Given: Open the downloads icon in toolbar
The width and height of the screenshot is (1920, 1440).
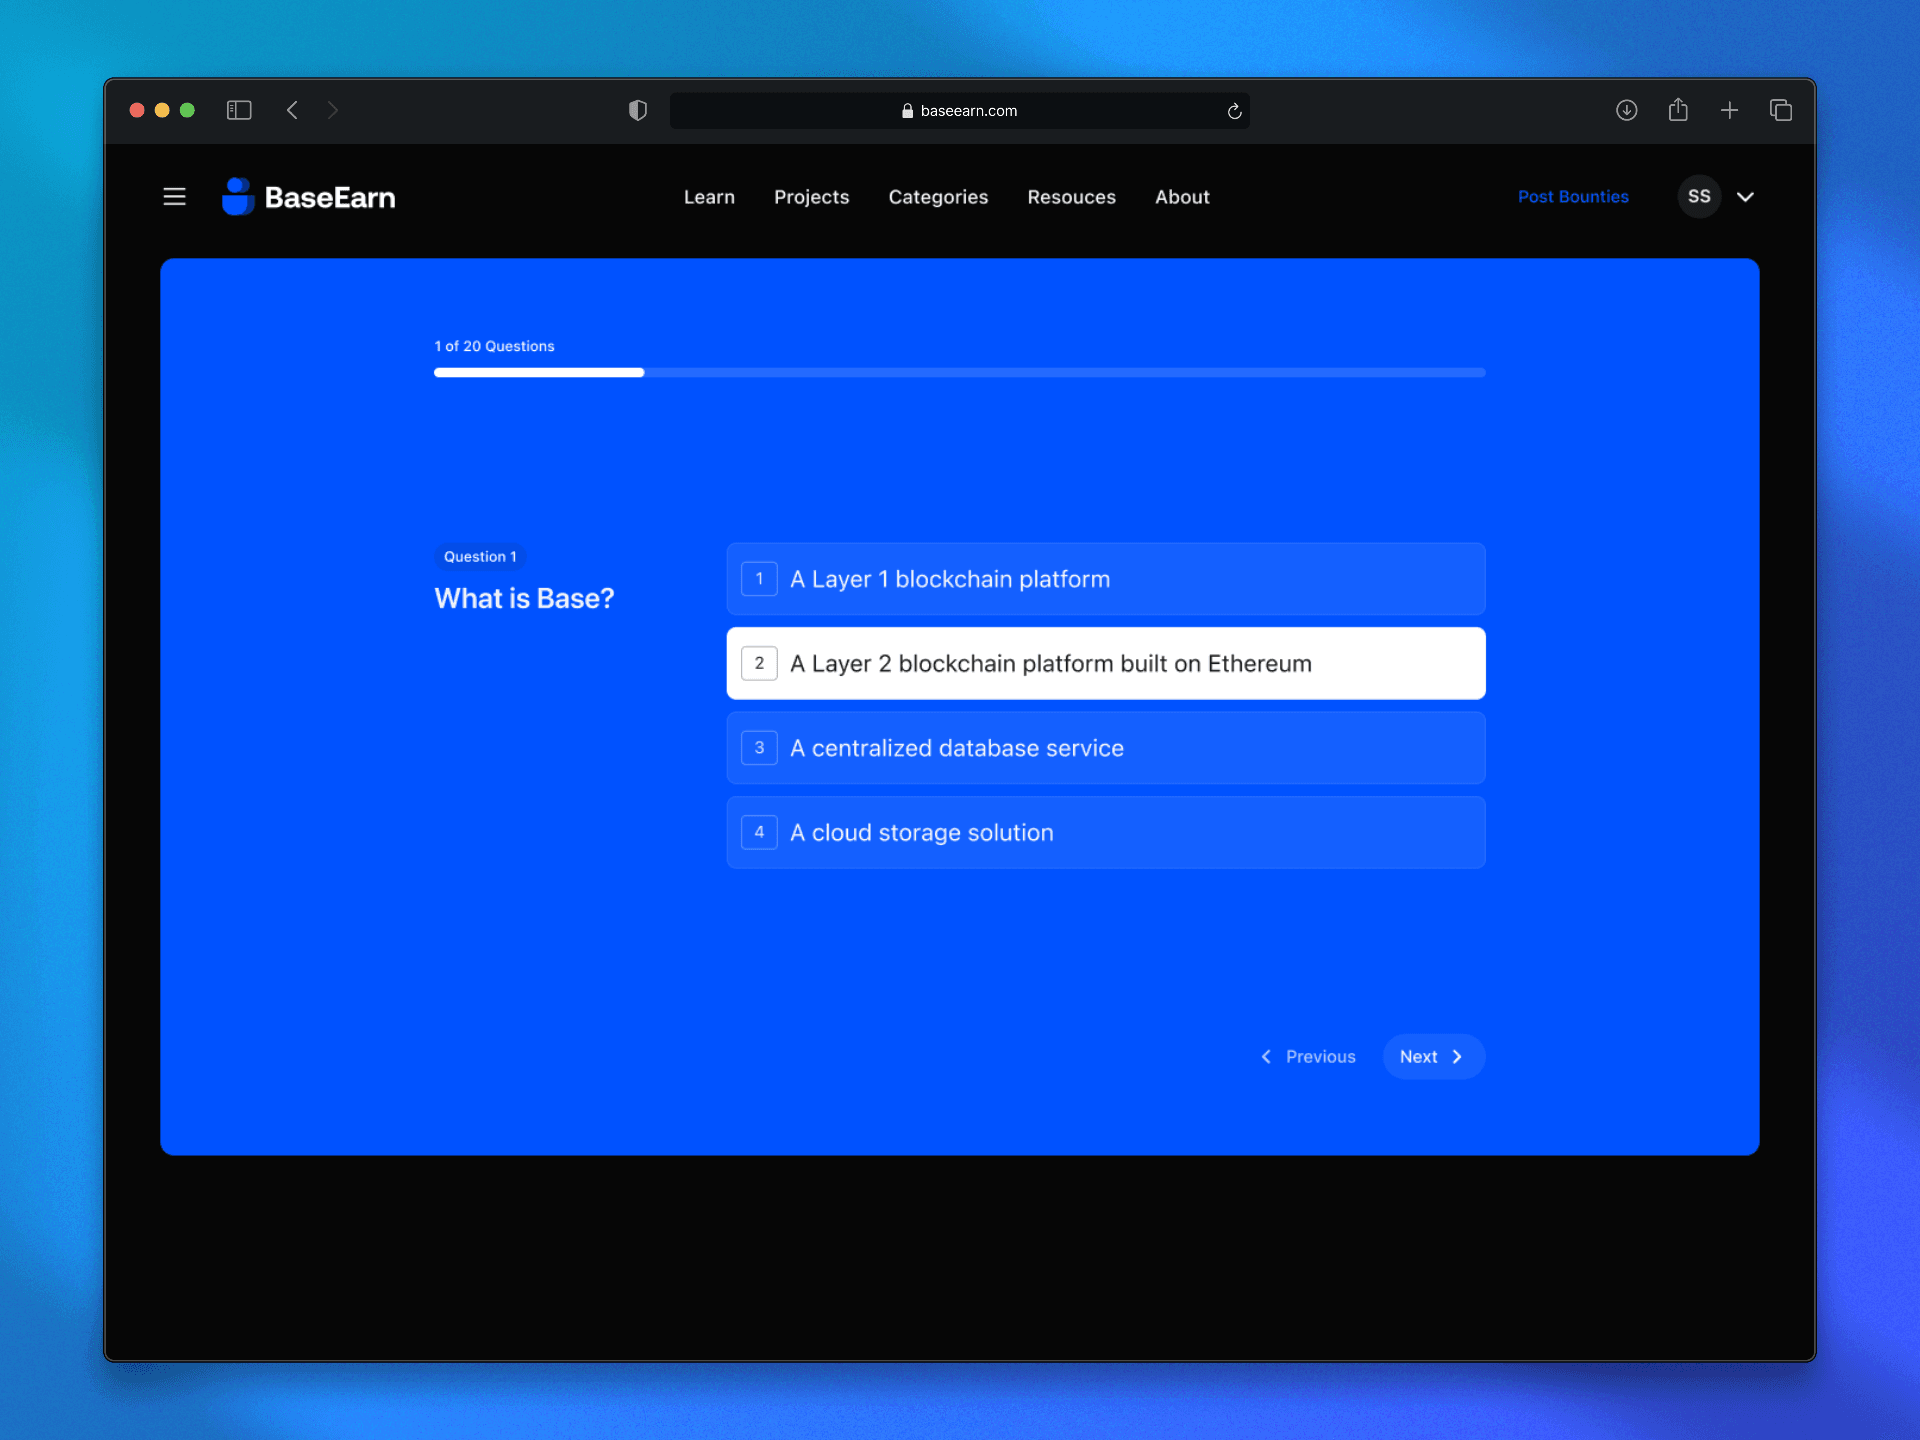Looking at the screenshot, I should [x=1626, y=110].
